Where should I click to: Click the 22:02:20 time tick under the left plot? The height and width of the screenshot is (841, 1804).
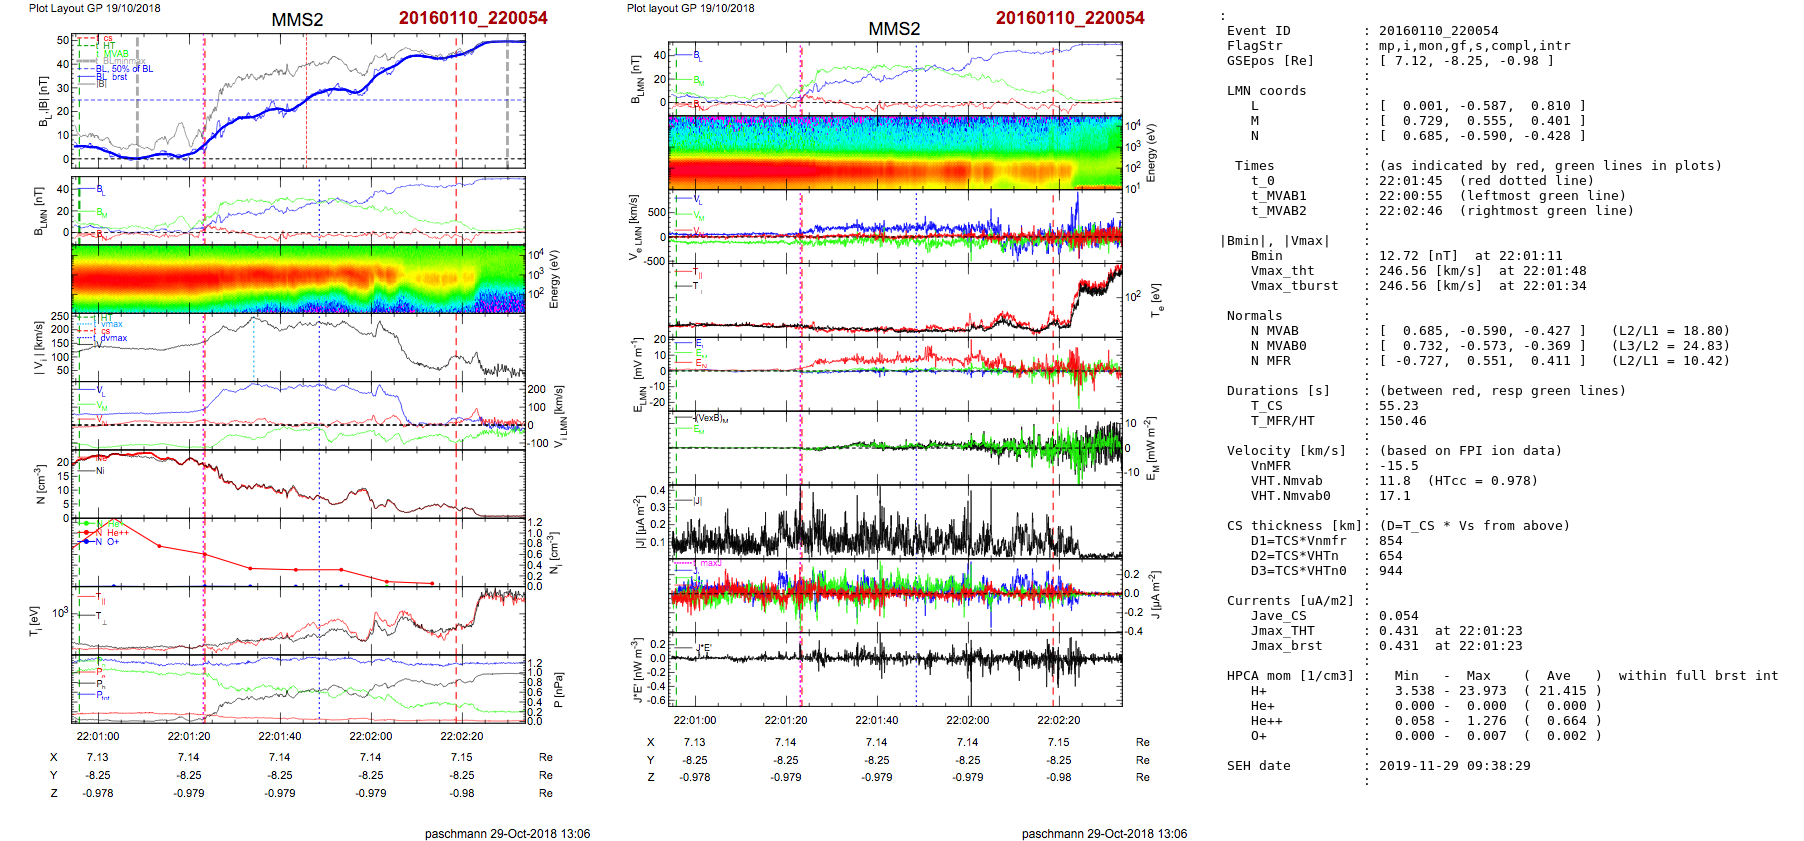pos(462,737)
